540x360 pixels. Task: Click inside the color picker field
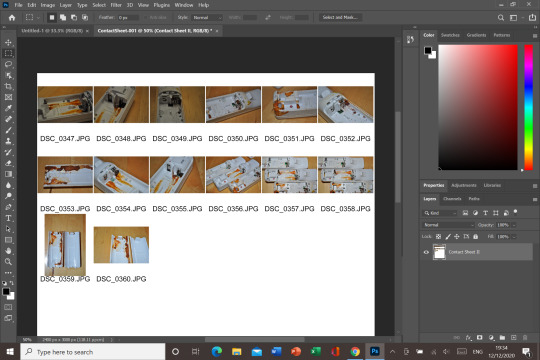(478, 107)
